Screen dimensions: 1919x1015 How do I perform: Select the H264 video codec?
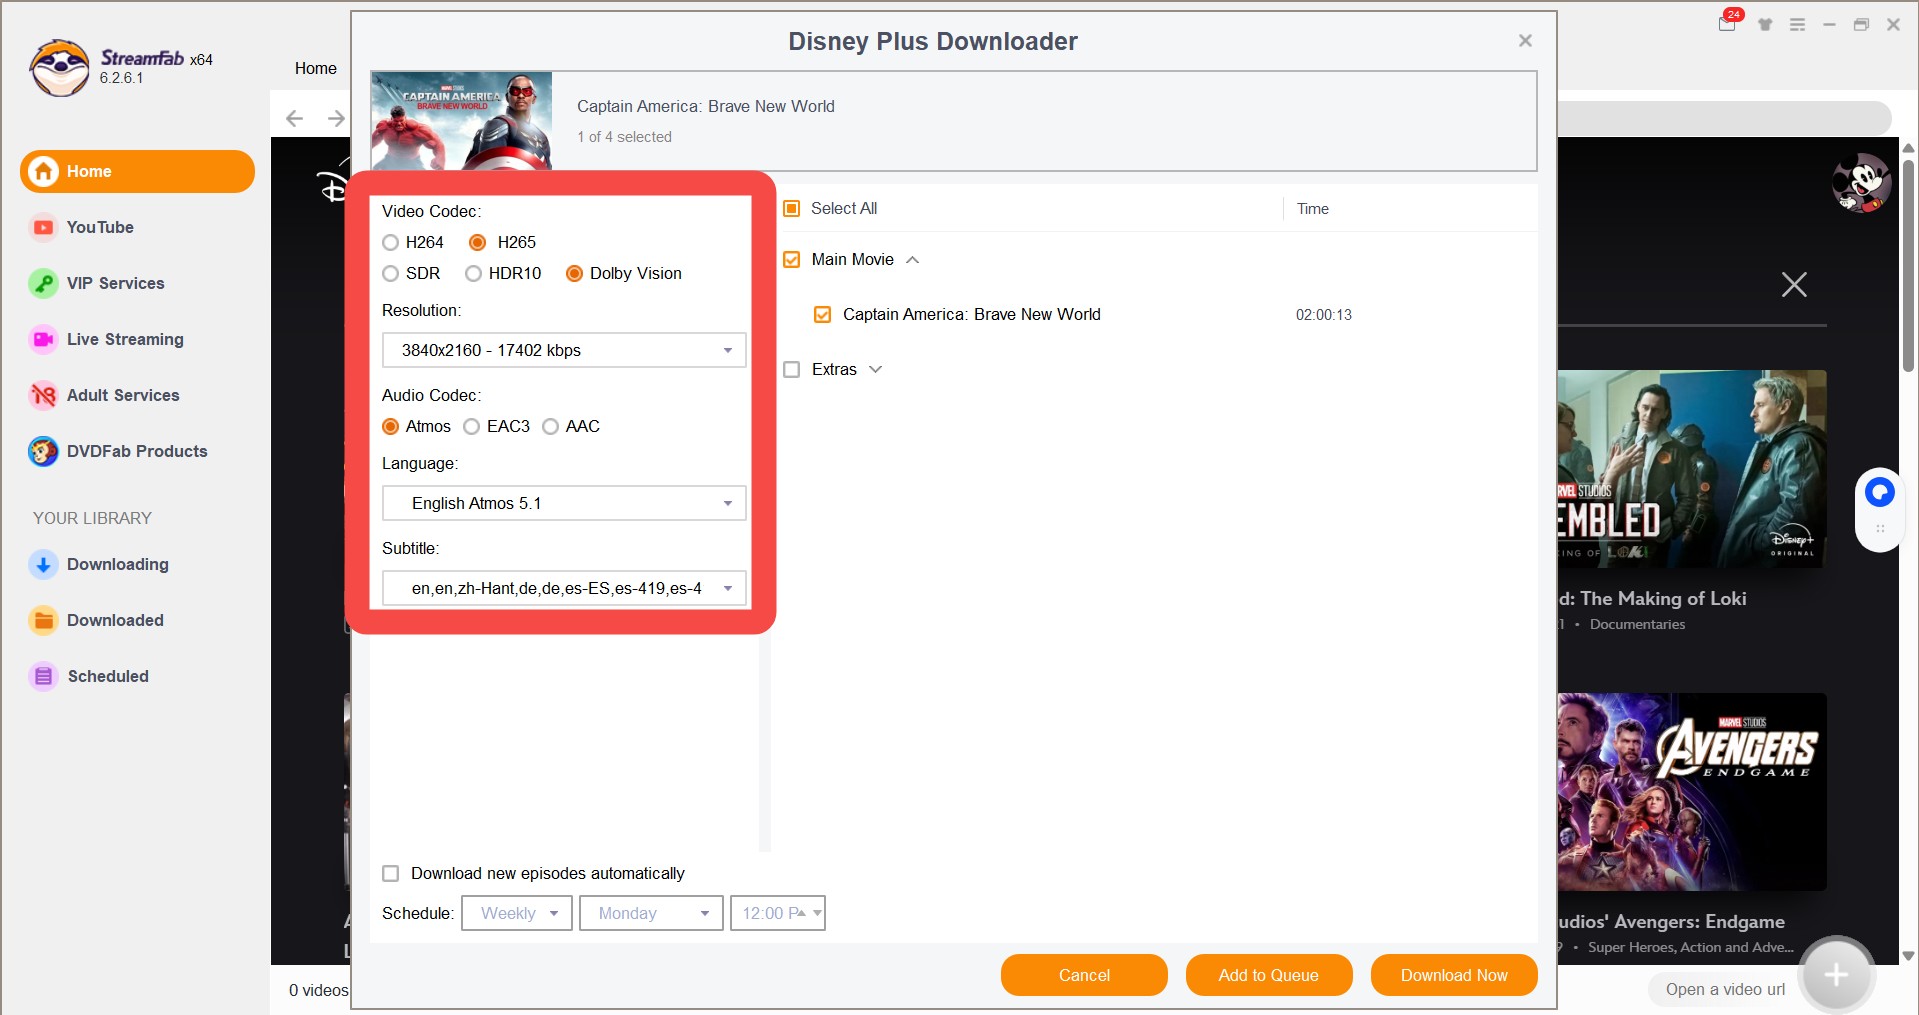391,242
